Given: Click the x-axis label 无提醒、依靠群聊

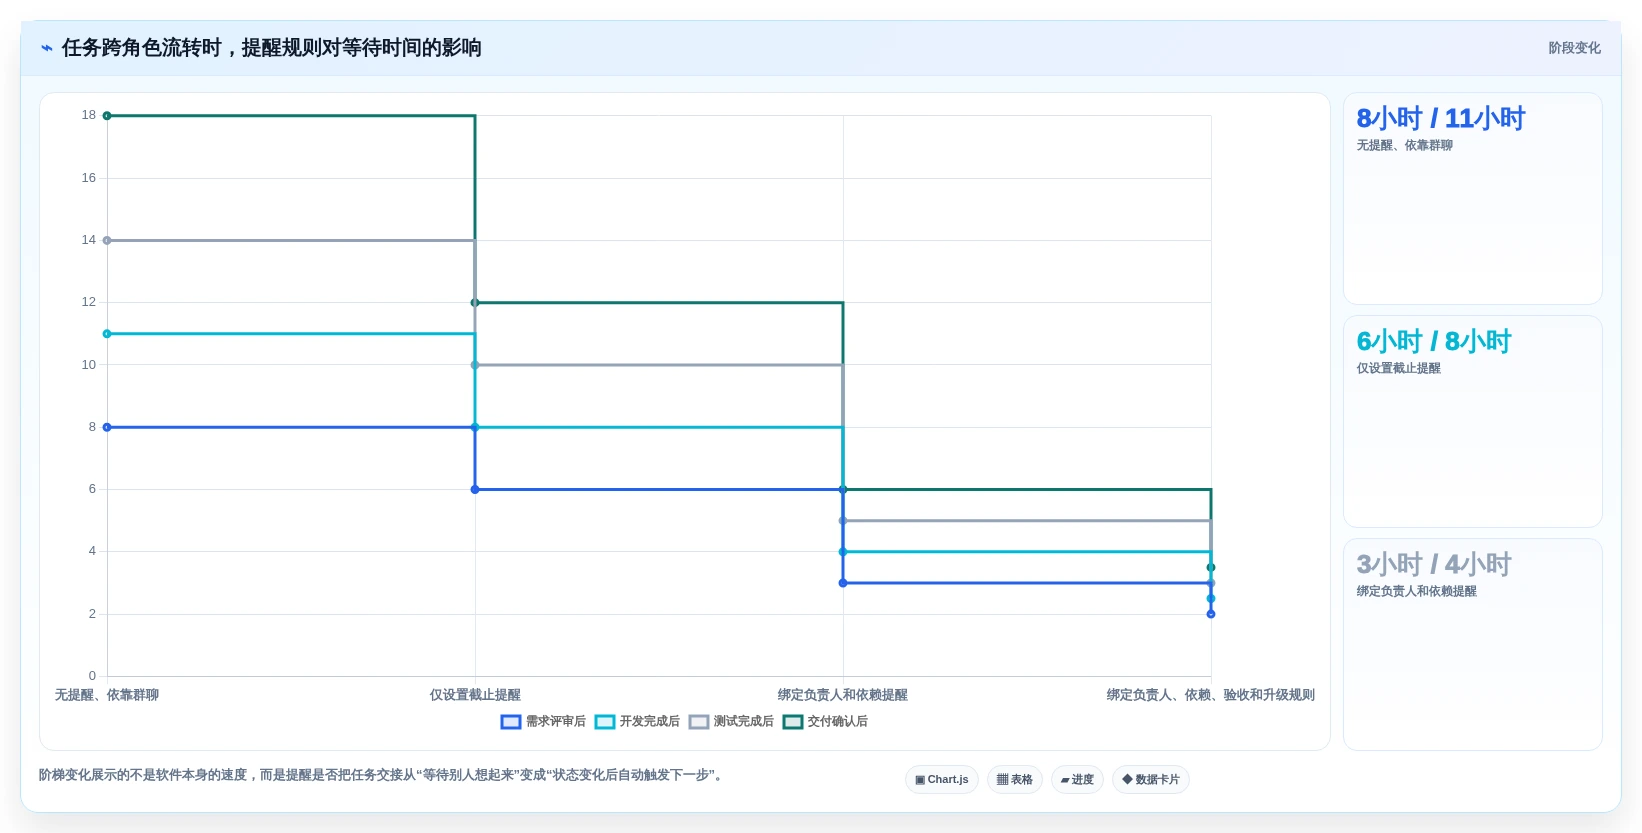Looking at the screenshot, I should tap(107, 695).
